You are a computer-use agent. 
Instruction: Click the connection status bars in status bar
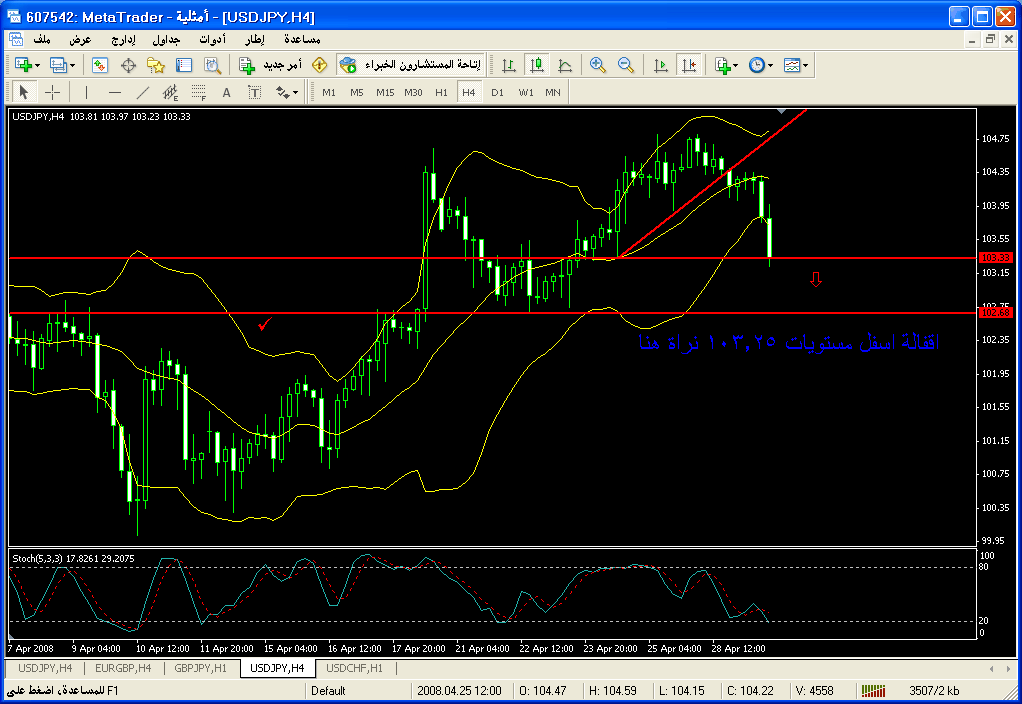click(x=873, y=690)
